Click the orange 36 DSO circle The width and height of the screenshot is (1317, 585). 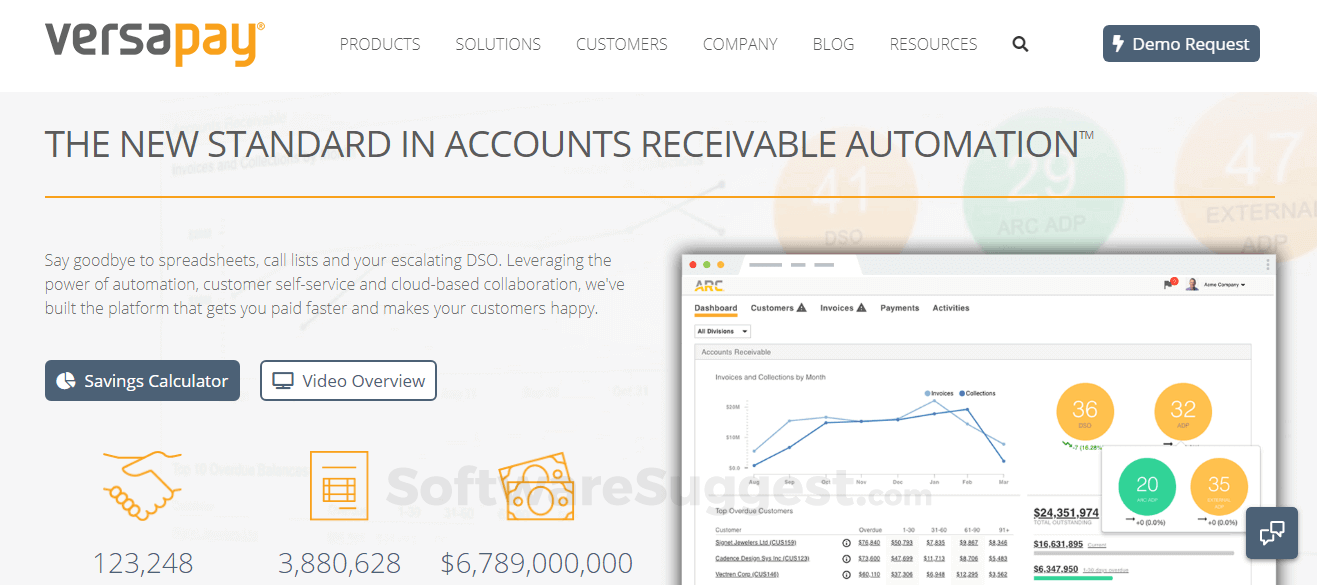pyautogui.click(x=1085, y=412)
